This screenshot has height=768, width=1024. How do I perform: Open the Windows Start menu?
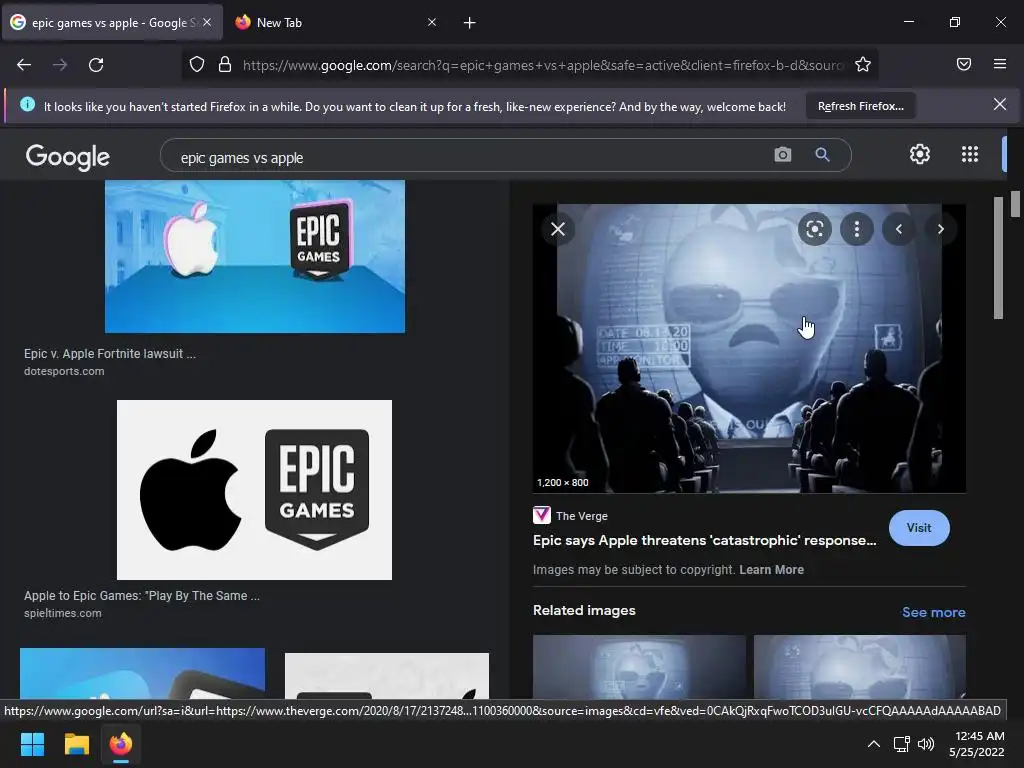point(32,744)
